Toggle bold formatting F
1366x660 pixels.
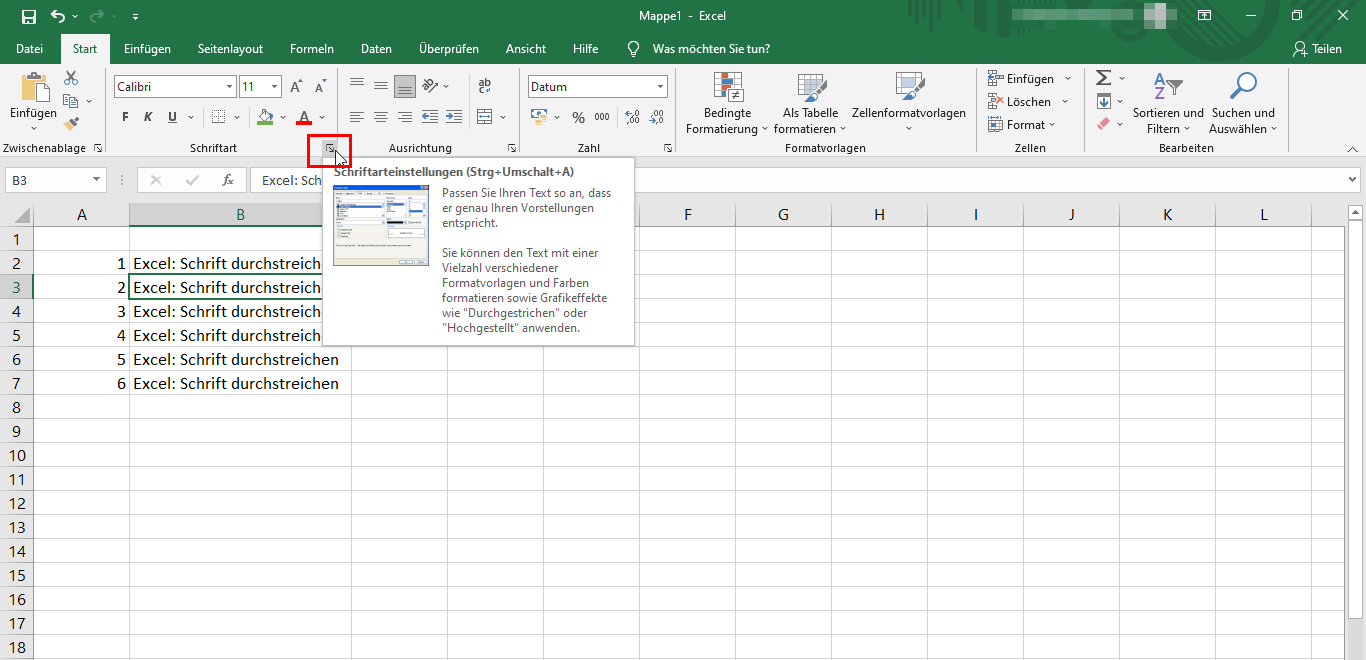click(125, 117)
